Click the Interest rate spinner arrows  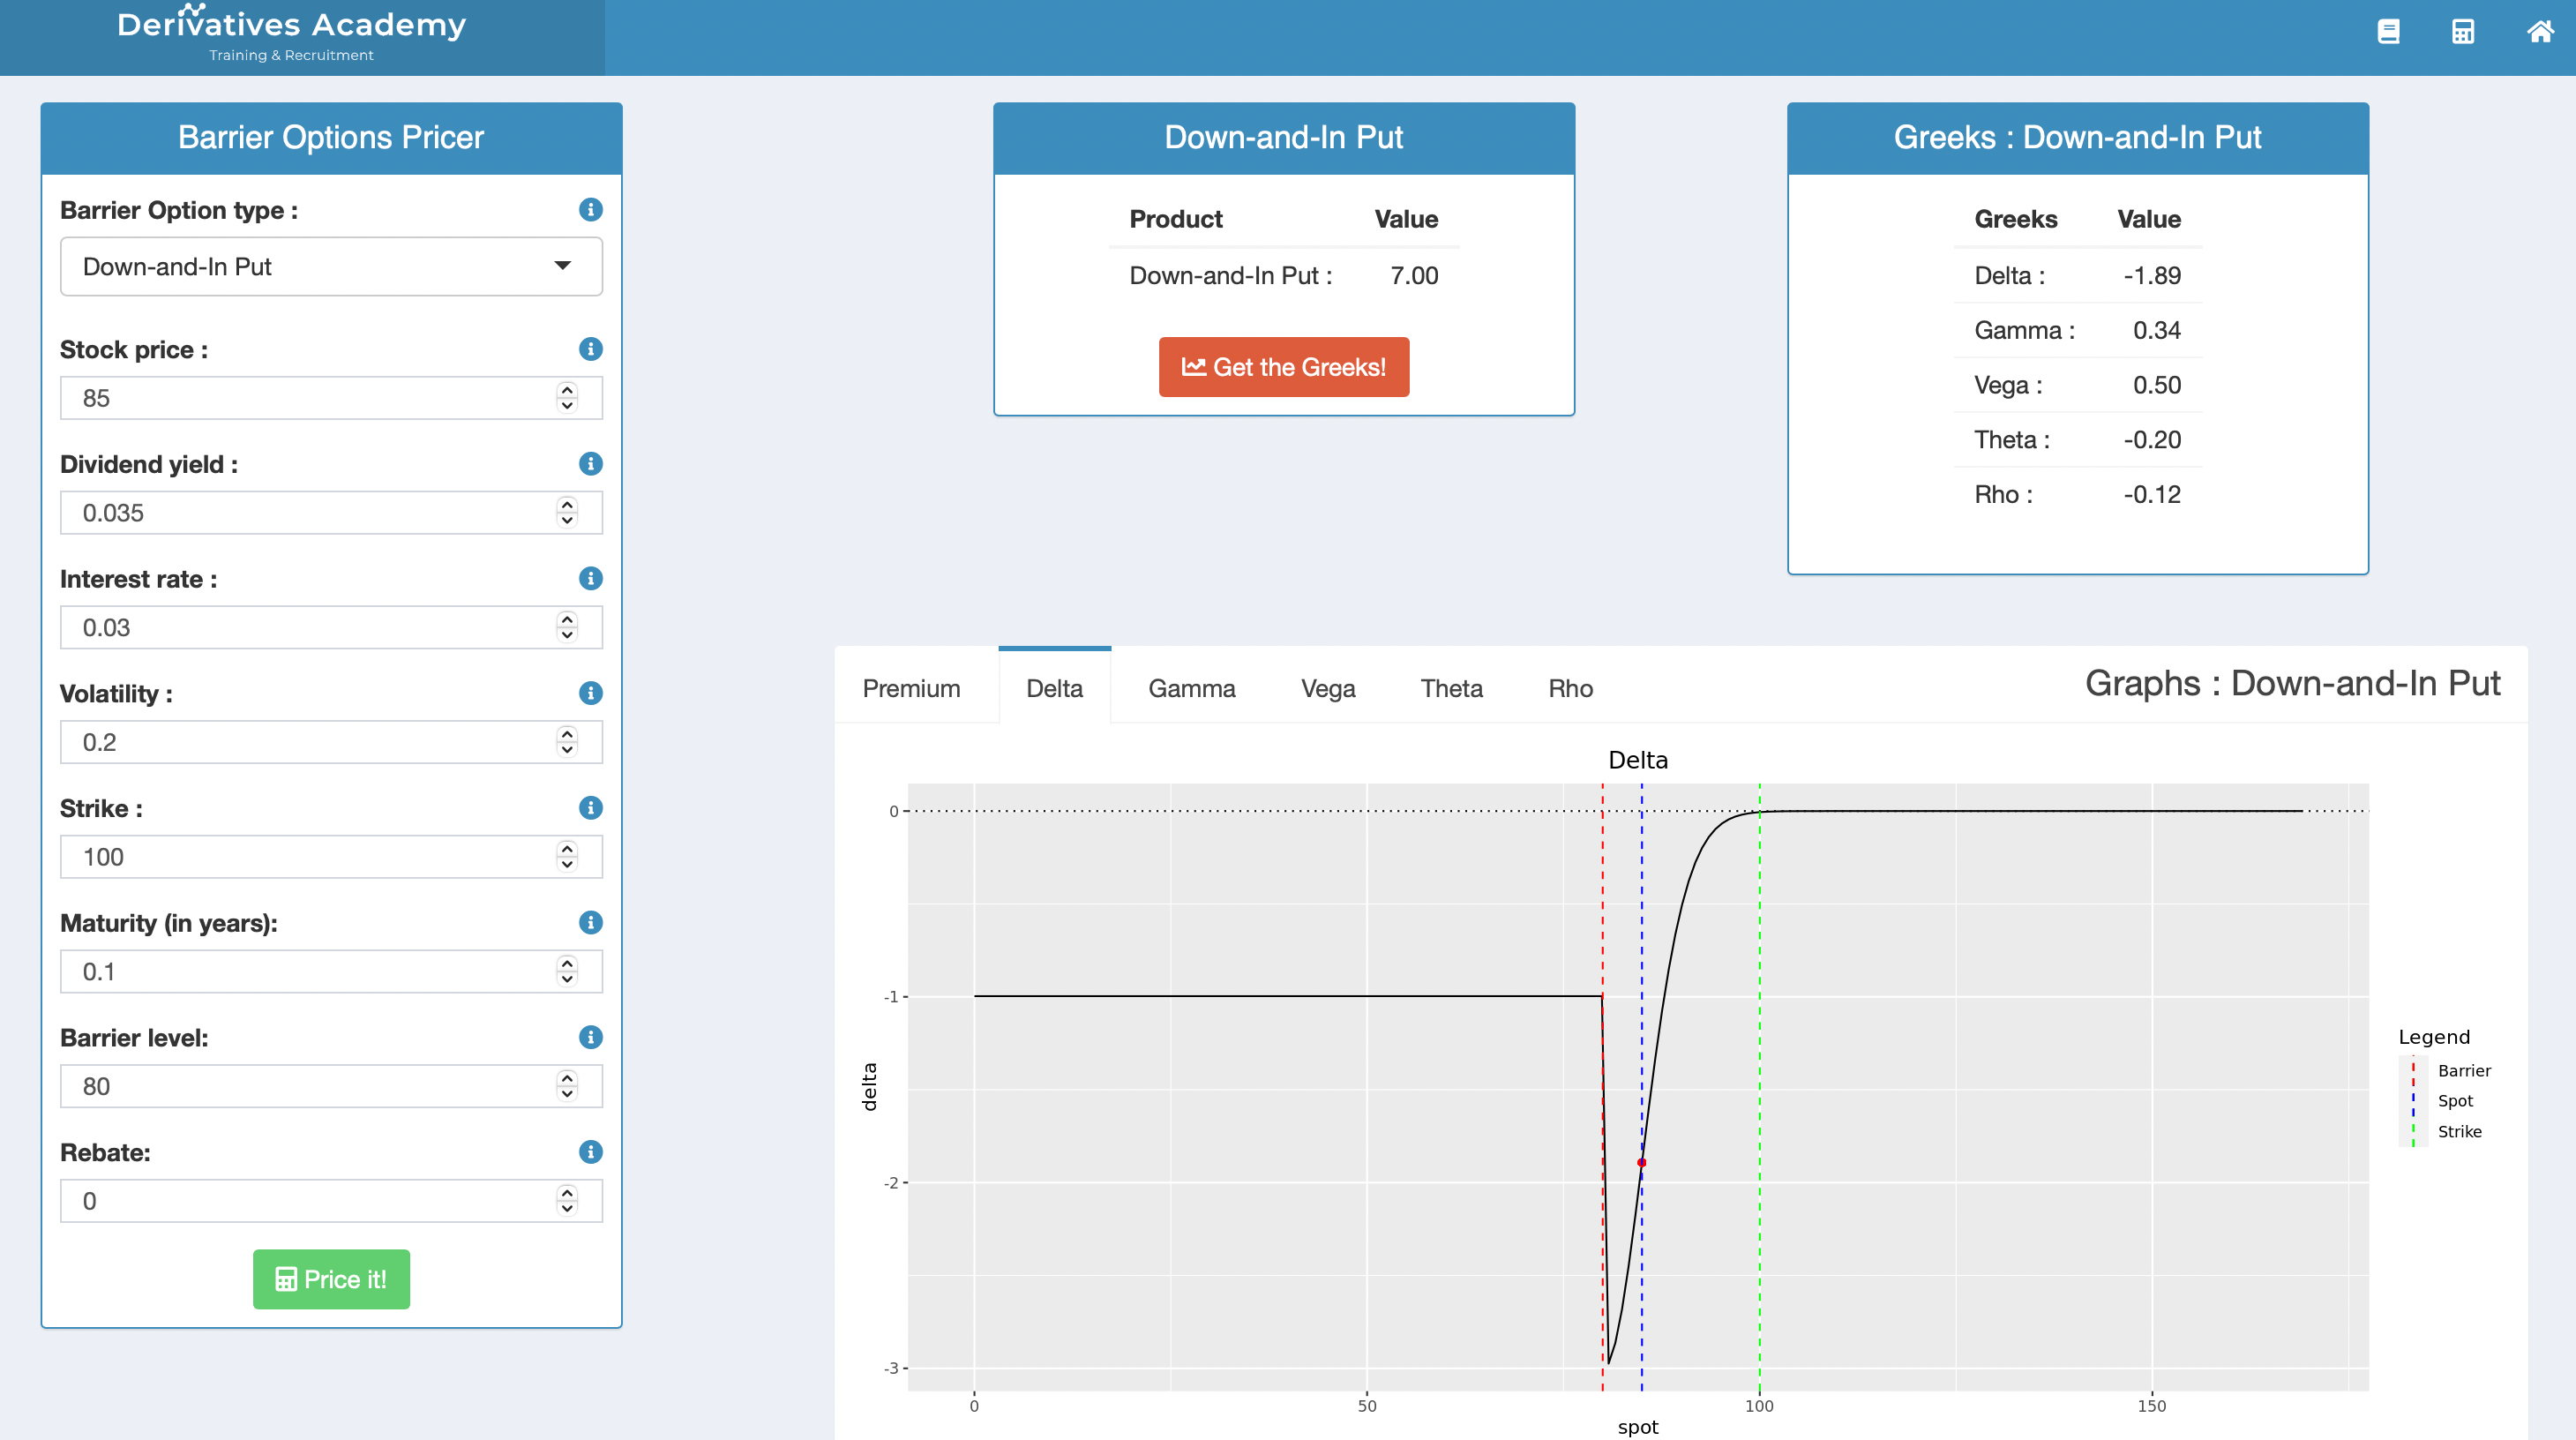coord(567,627)
